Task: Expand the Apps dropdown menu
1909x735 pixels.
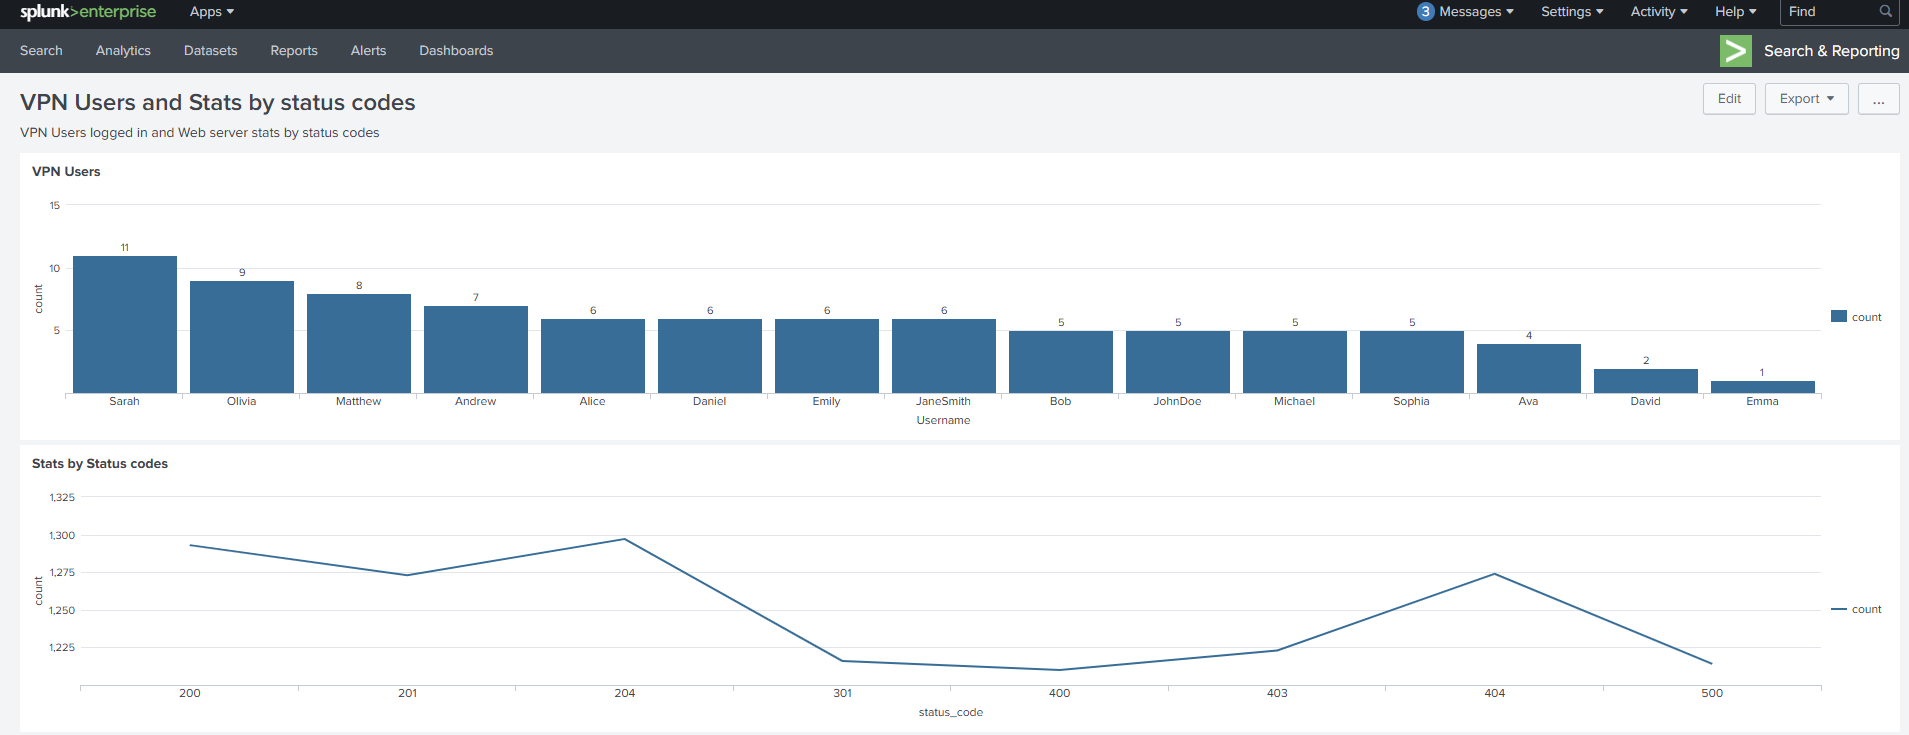Action: click(211, 12)
